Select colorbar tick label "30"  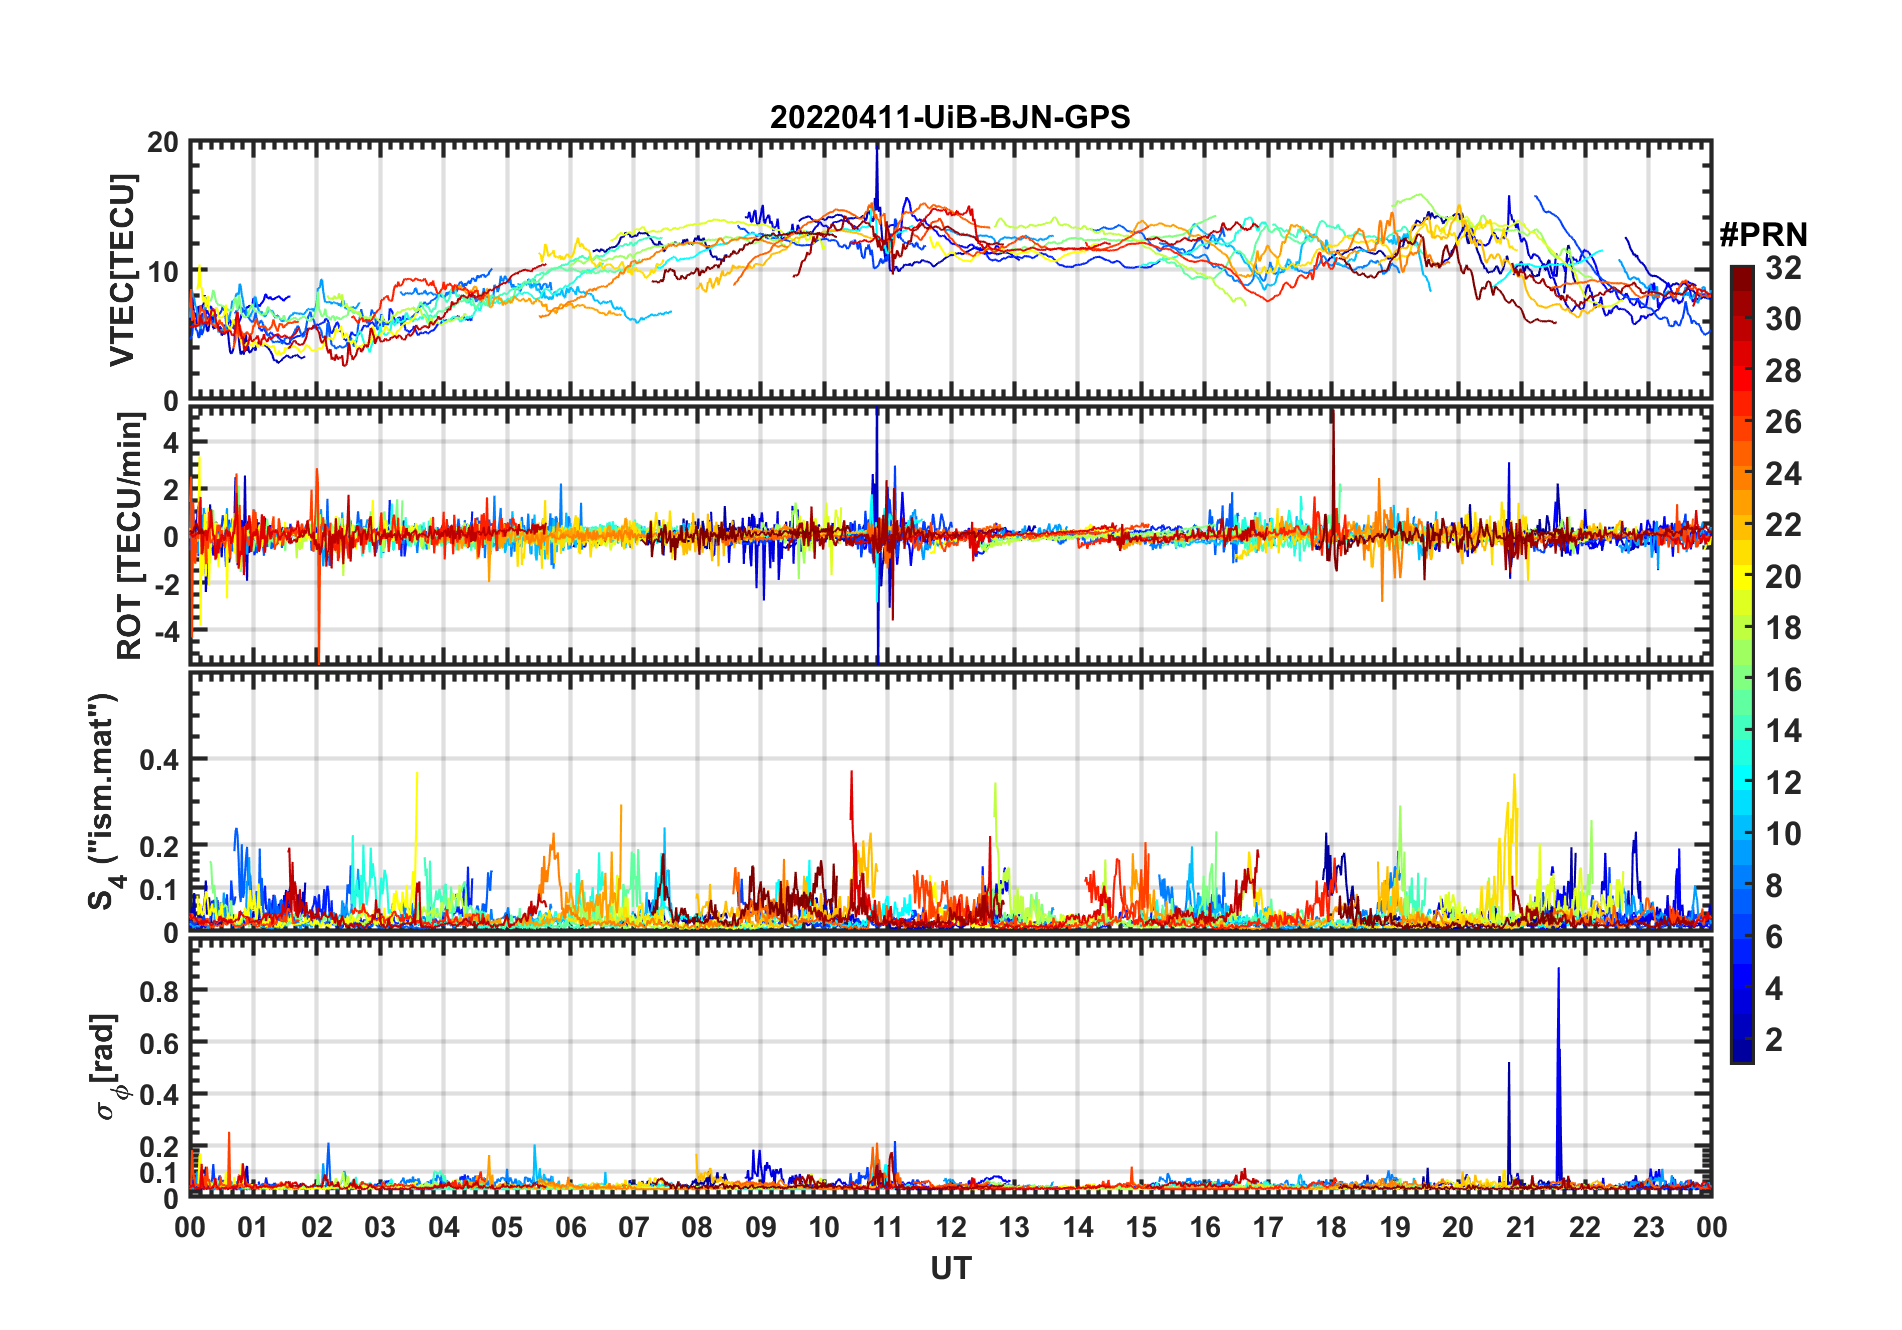[x=1783, y=319]
